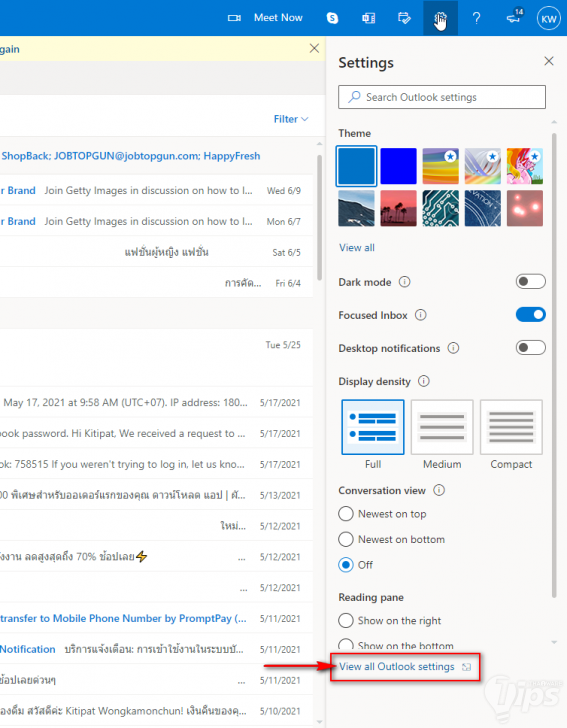The image size is (567, 728).
Task: Open the Kitipat Wongkamonchun email dated 5/10/2021
Action: tap(156, 710)
